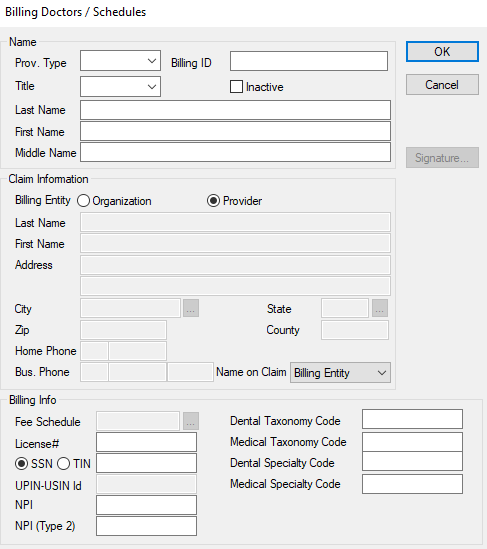The image size is (487, 549).
Task: Open the Name on Claim dropdown
Action: [x=340, y=373]
